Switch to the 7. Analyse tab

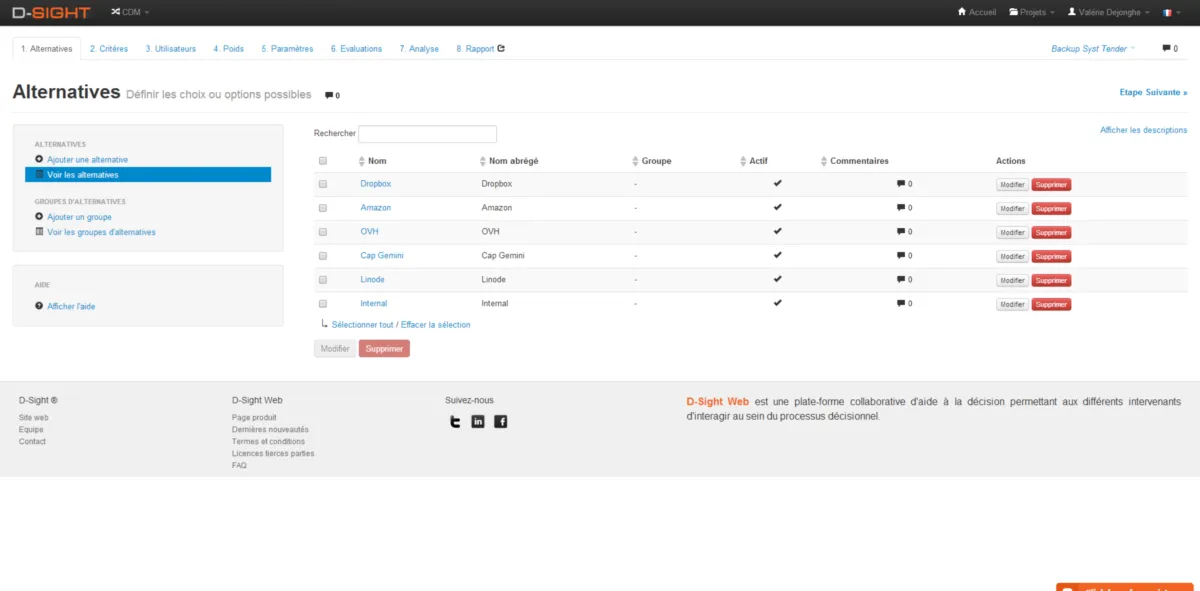click(x=419, y=48)
